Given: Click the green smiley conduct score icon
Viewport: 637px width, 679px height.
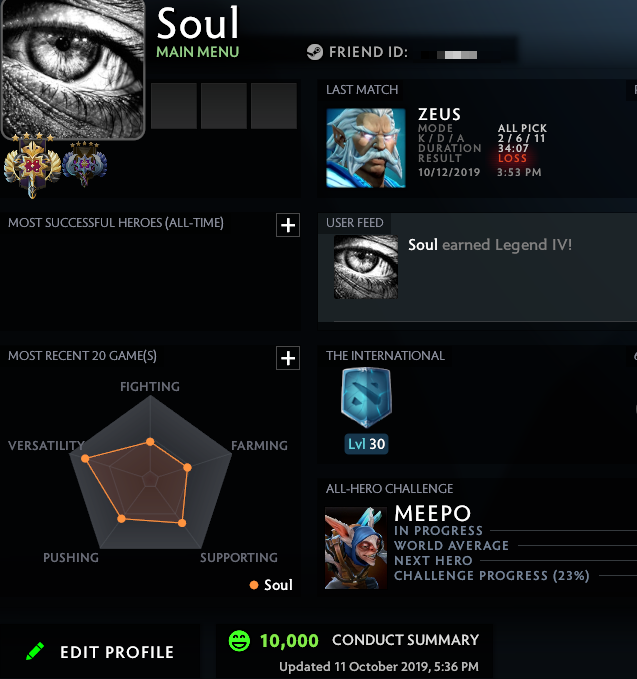Looking at the screenshot, I should pyautogui.click(x=239, y=640).
